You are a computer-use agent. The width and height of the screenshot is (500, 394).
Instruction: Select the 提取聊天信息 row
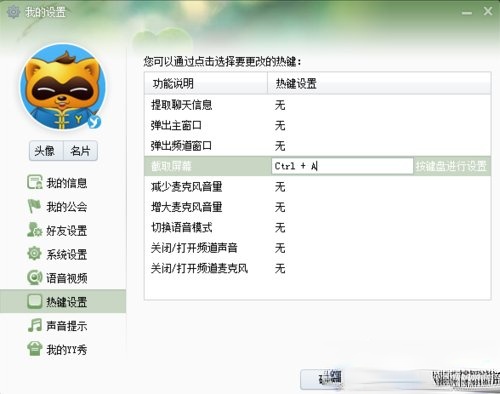(317, 105)
